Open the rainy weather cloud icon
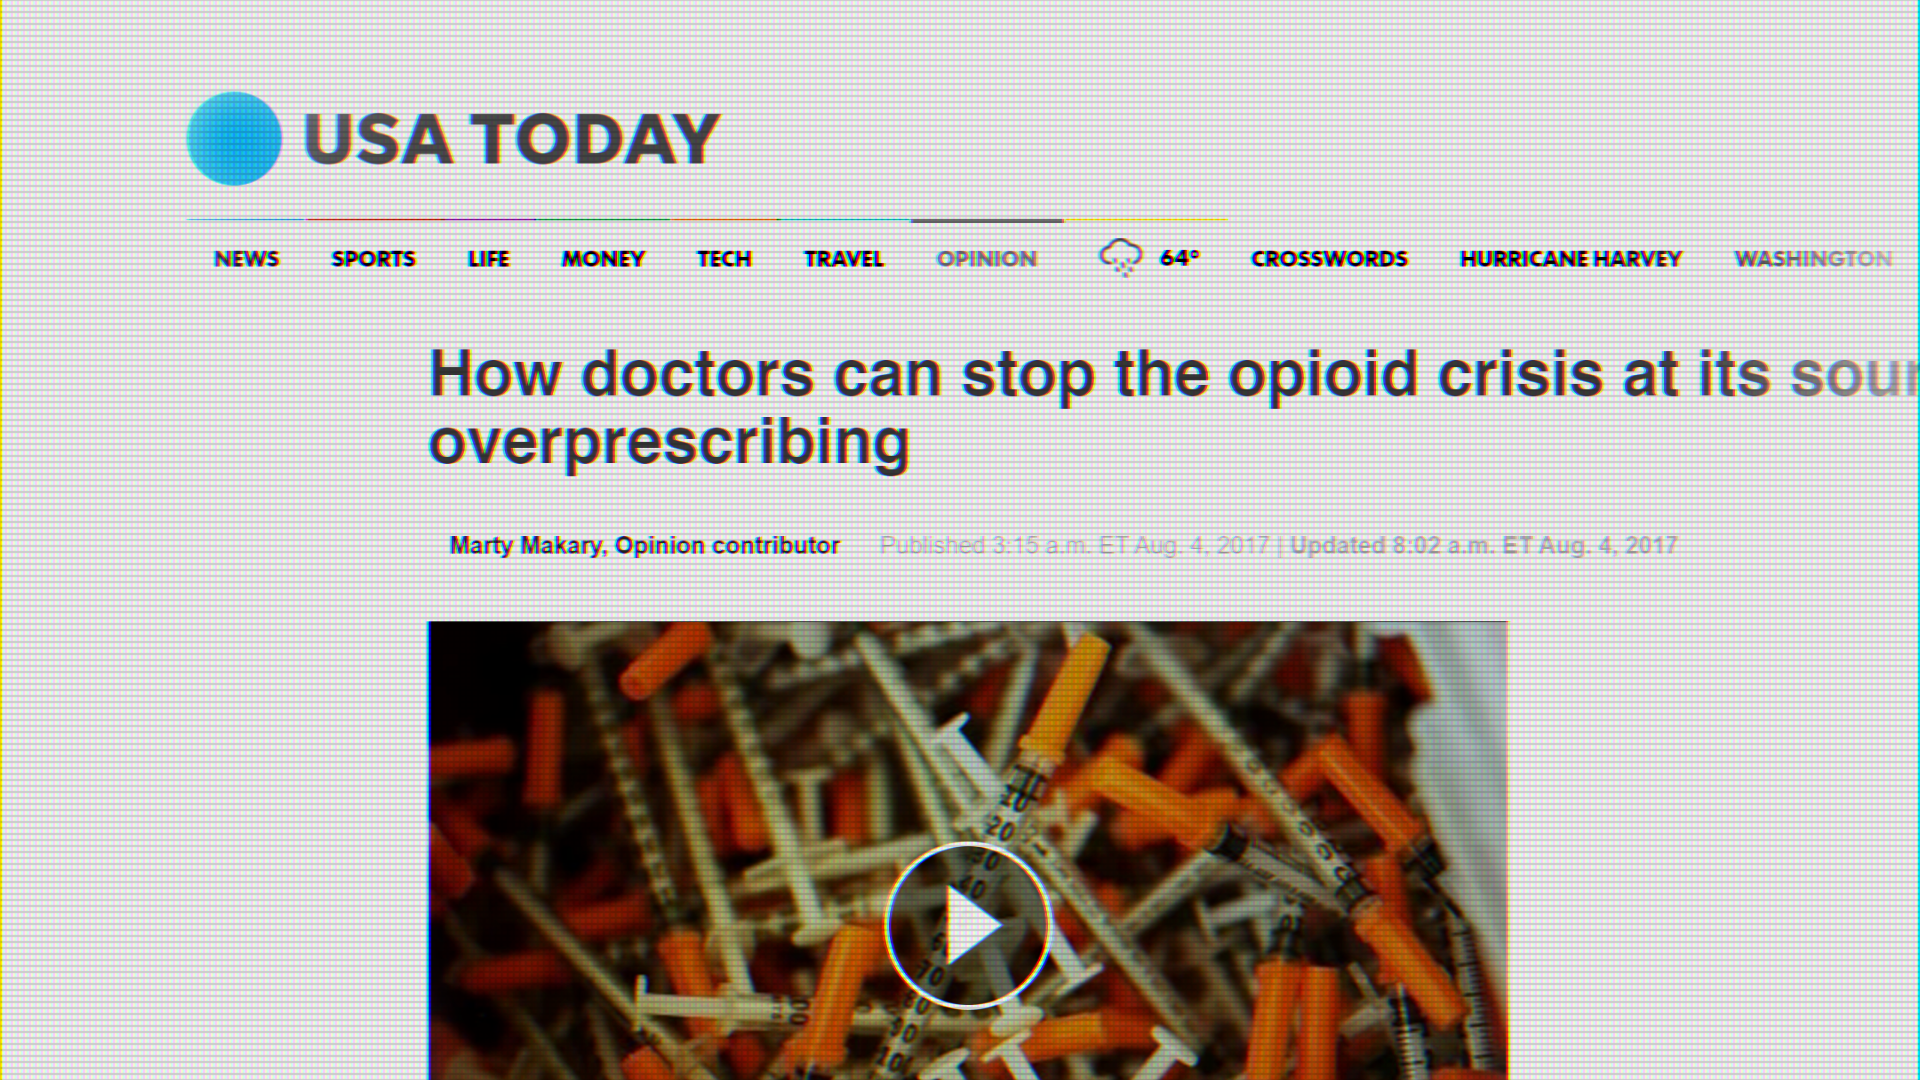 [1120, 258]
